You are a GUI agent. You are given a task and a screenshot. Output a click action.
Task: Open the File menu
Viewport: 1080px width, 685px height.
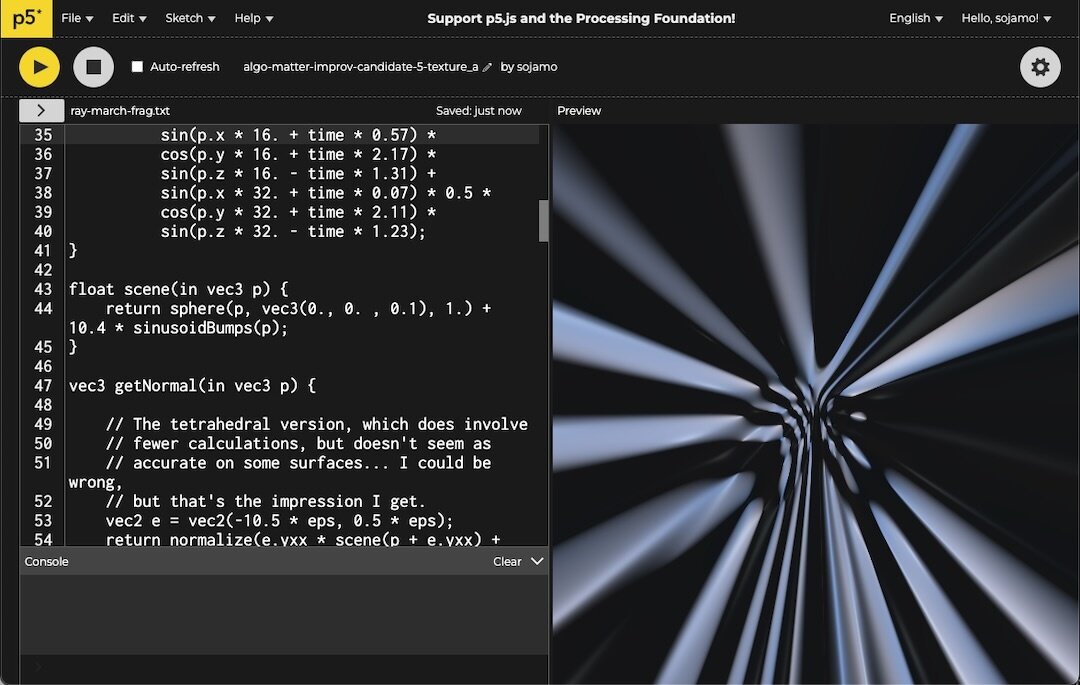[77, 18]
